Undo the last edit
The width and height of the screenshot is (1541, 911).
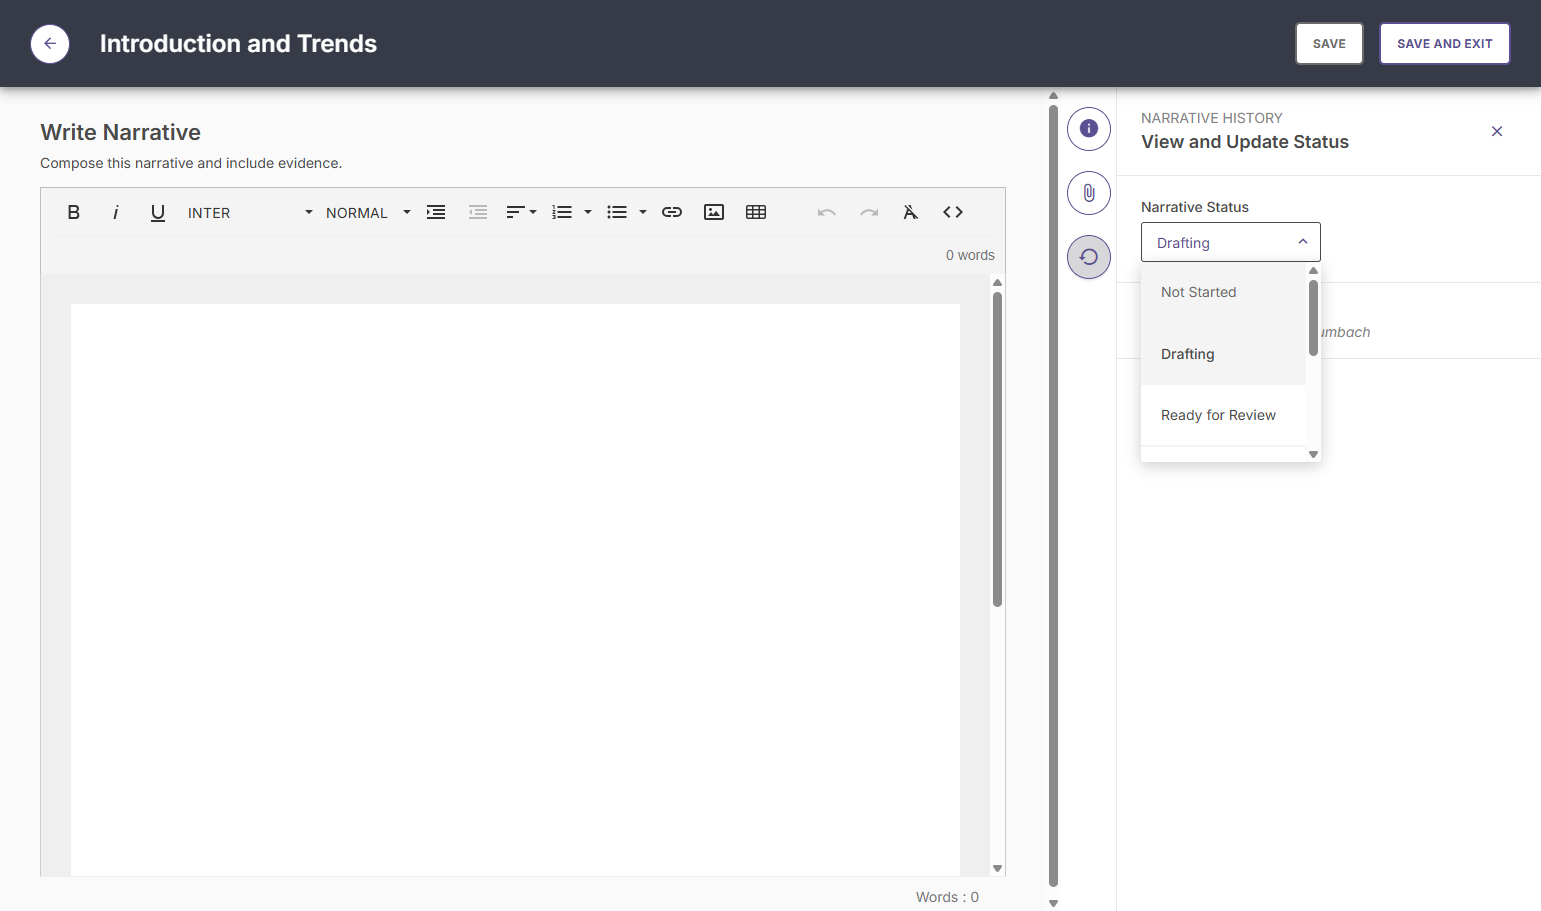coord(827,212)
